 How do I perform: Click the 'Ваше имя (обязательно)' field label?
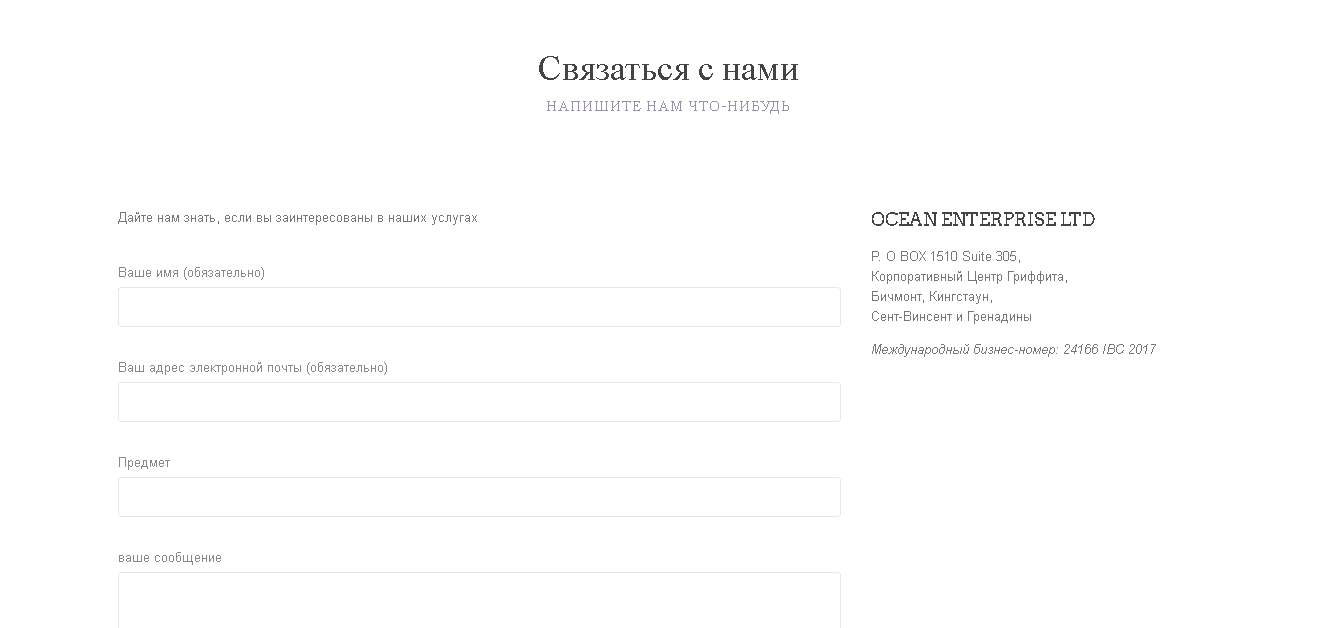191,271
